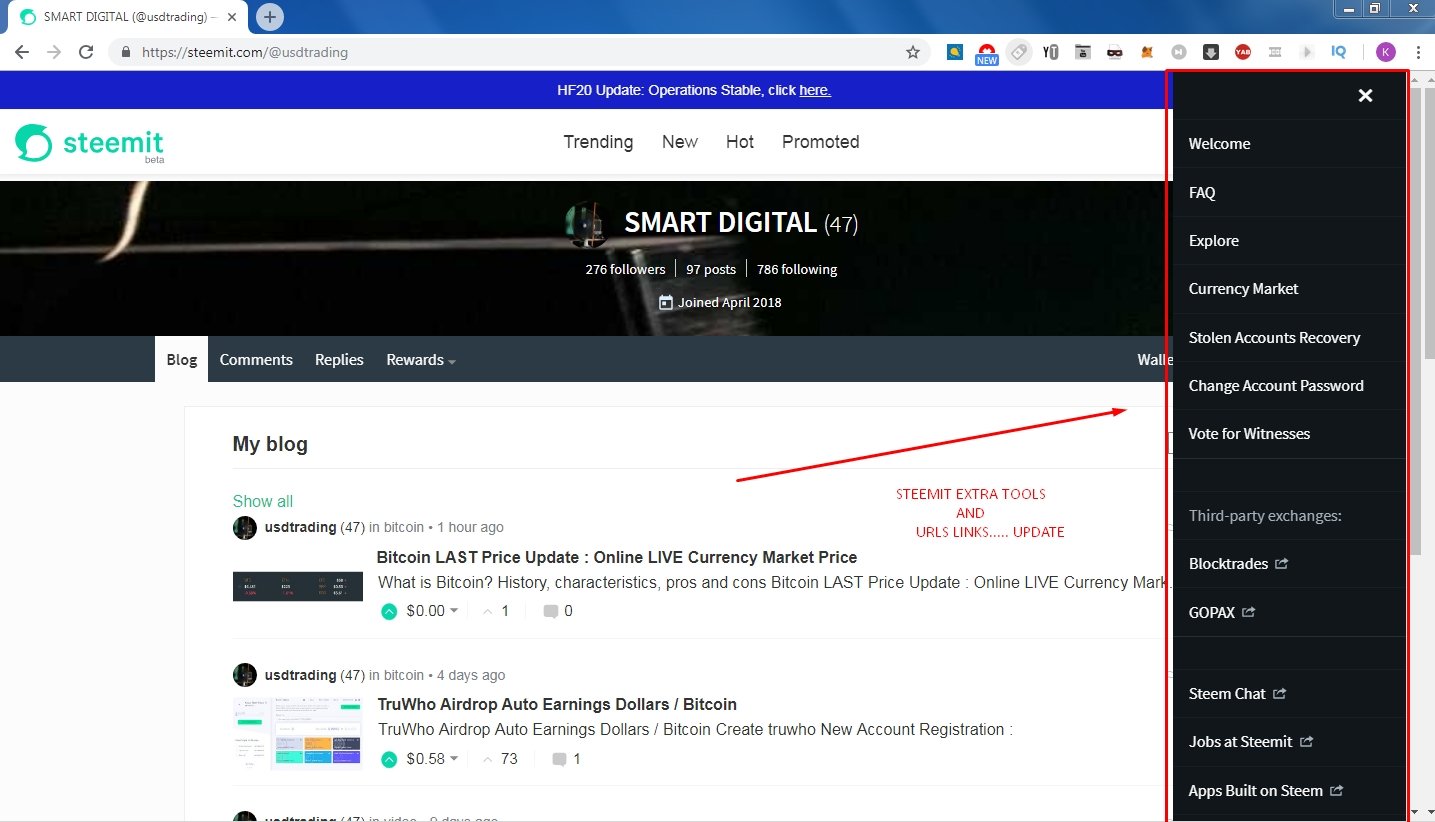This screenshot has width=1435, height=822.
Task: Open the Promoted posts feed
Action: (821, 142)
